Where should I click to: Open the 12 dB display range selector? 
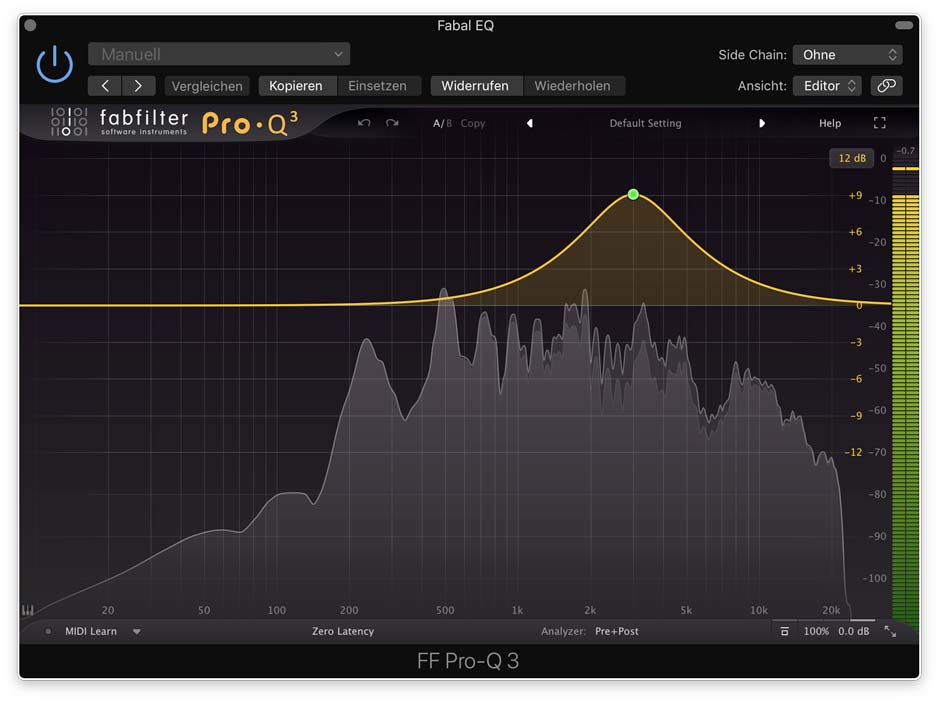(852, 158)
